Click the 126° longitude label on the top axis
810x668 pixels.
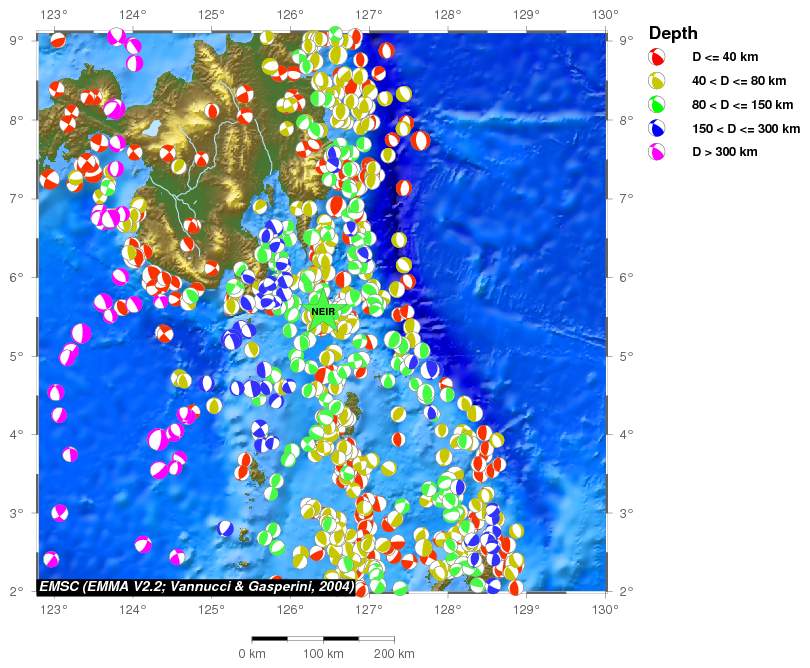tap(290, 15)
